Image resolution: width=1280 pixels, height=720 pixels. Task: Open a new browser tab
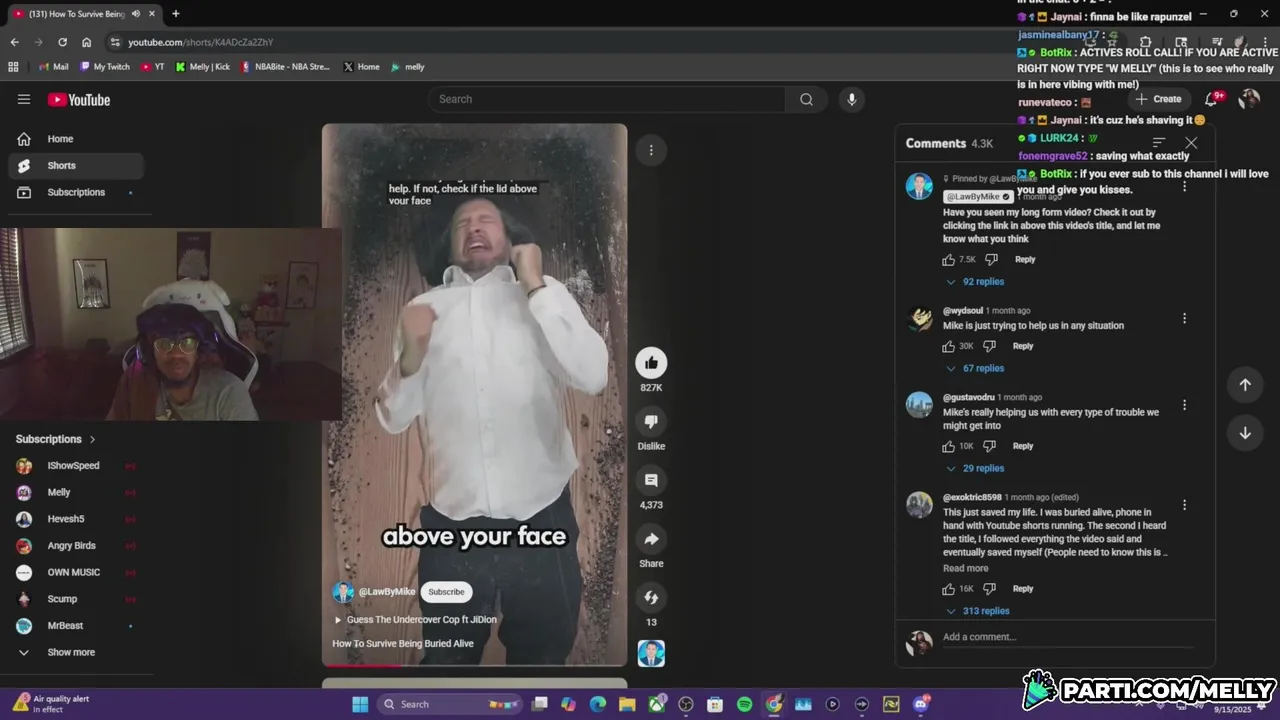click(x=175, y=14)
